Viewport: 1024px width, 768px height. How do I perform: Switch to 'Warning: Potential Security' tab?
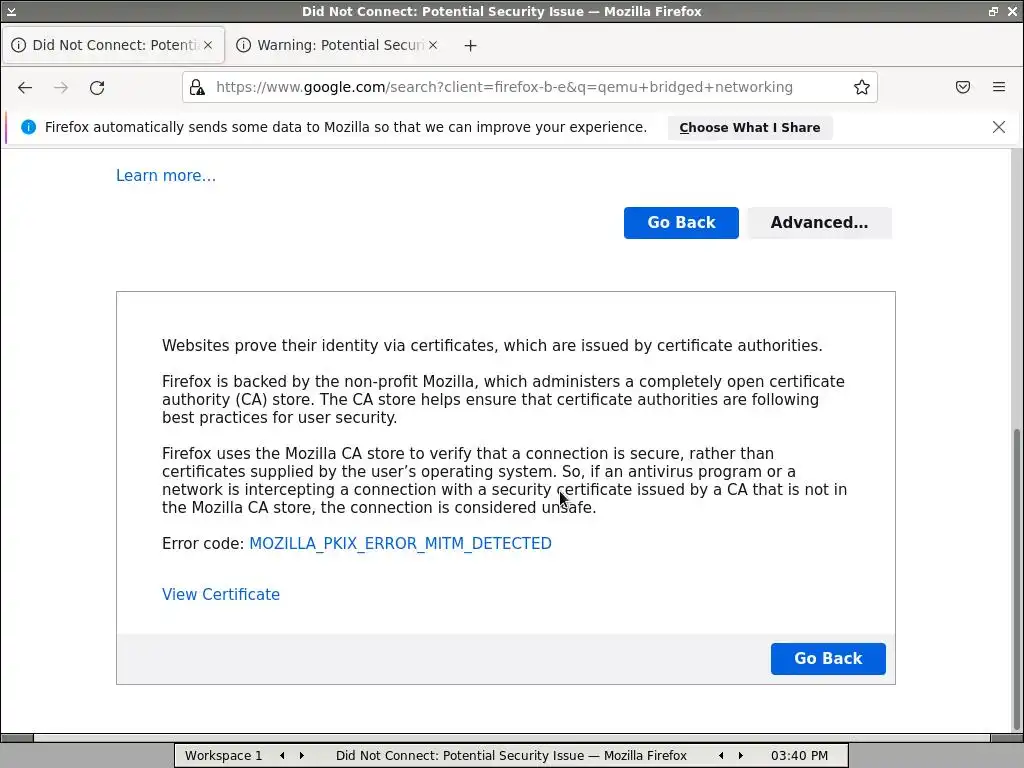tap(337, 45)
